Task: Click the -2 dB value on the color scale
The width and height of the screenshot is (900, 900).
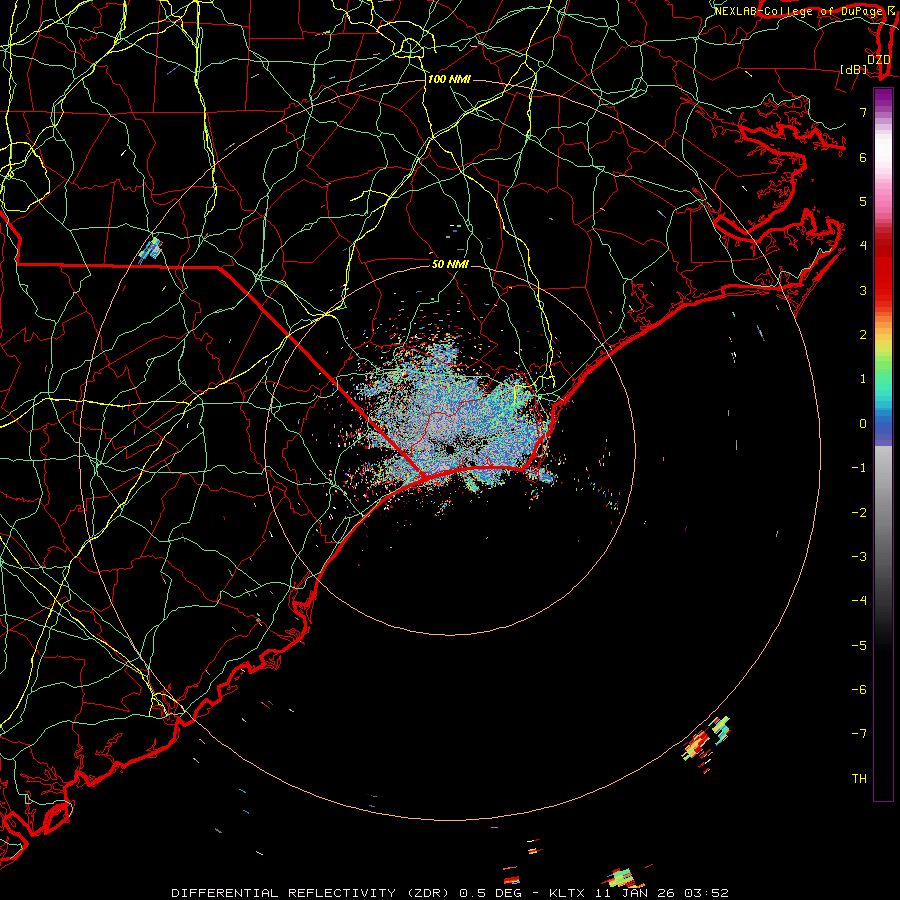Action: [x=859, y=512]
